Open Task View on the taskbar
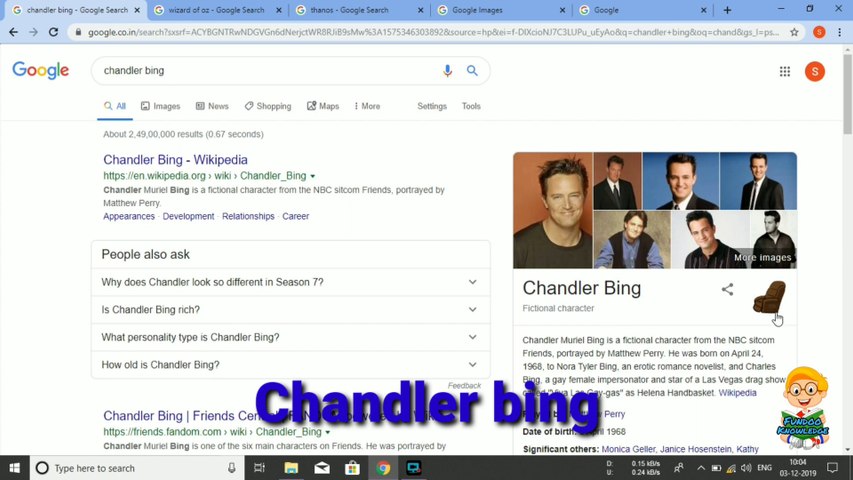Screen dimensions: 853x480 click(259, 468)
